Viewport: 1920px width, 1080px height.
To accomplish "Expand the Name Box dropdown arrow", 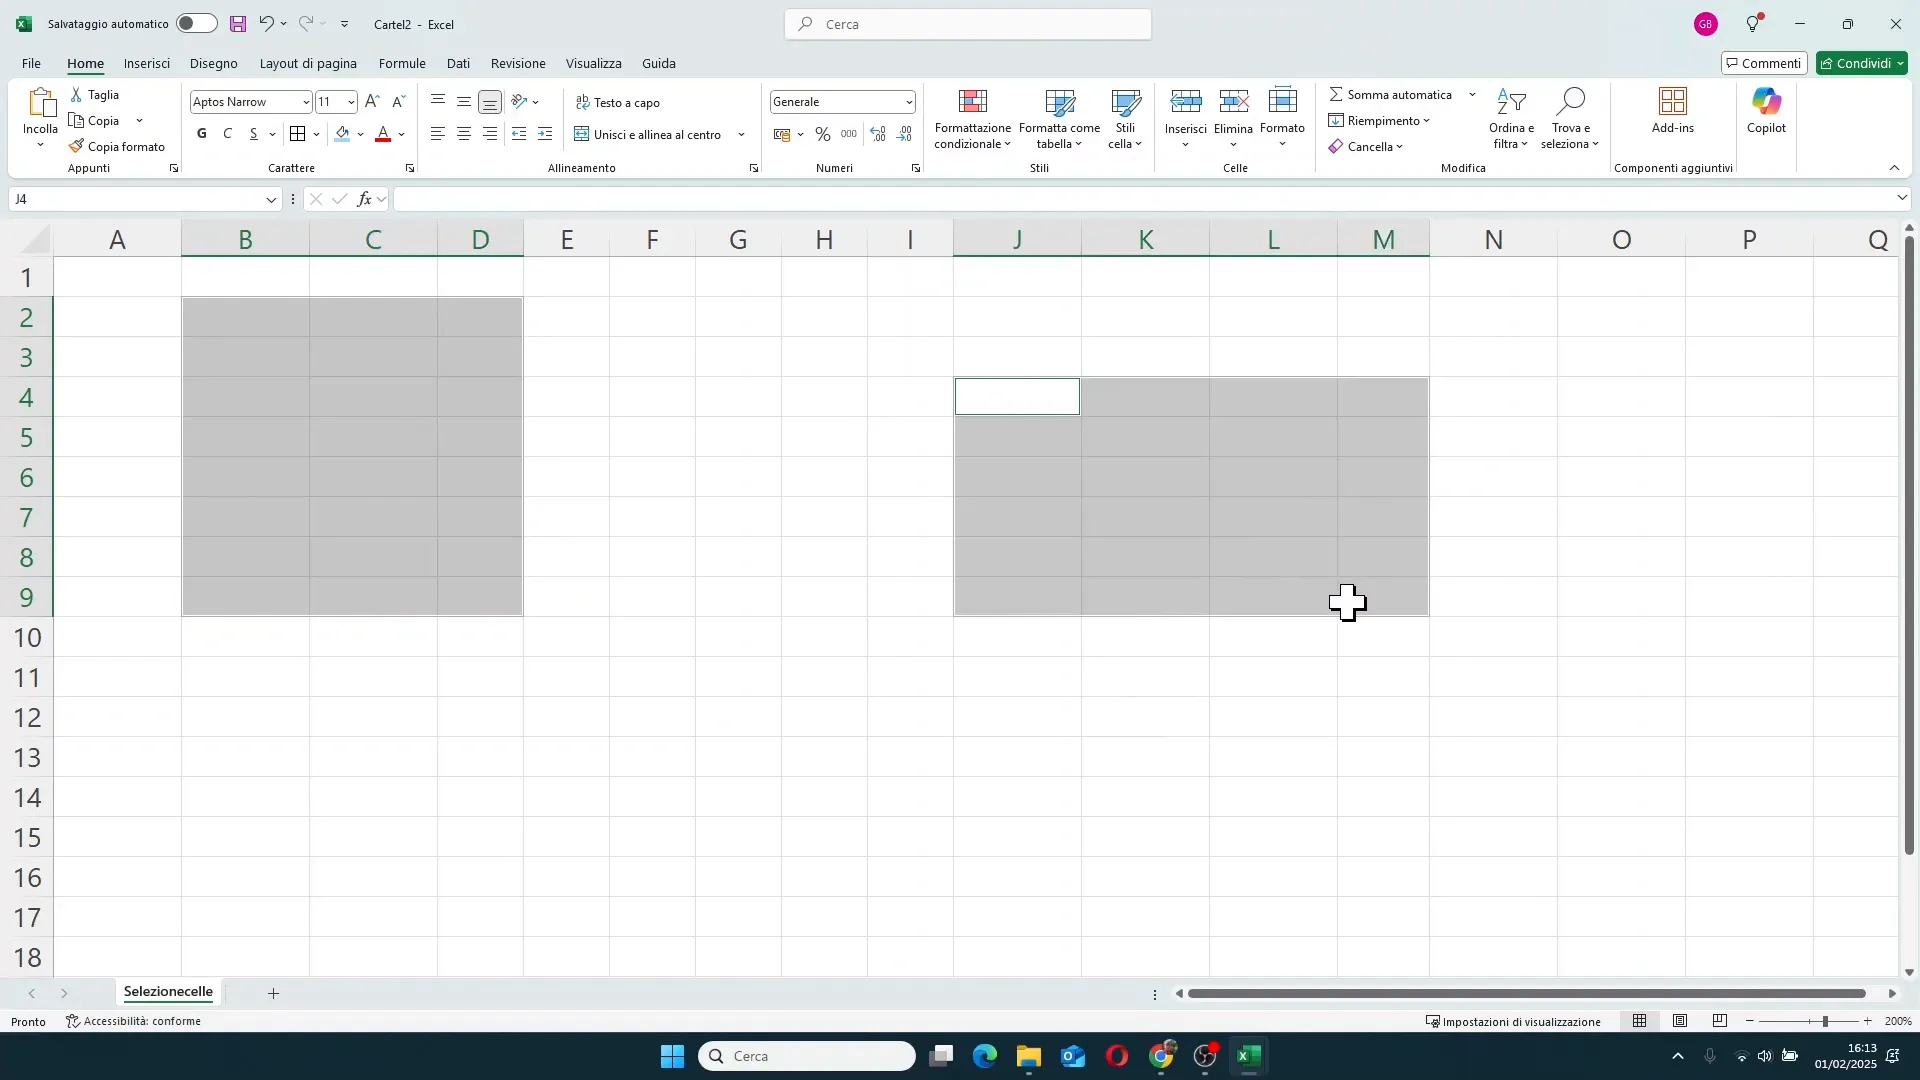I will point(271,200).
